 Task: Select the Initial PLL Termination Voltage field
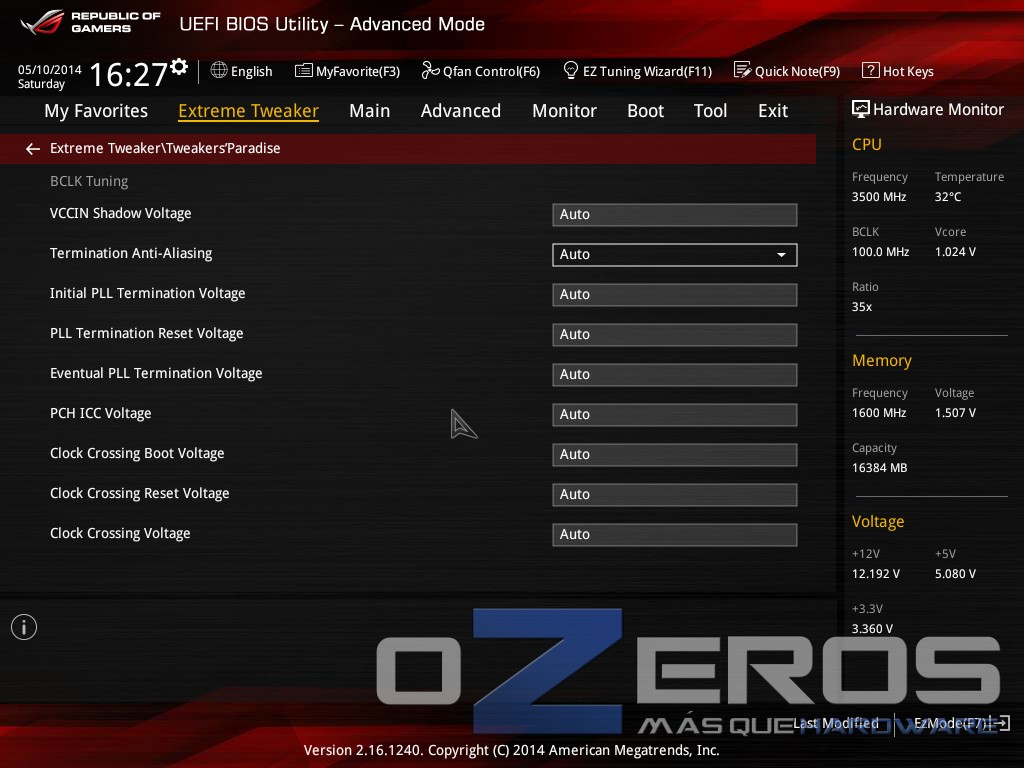tap(675, 295)
